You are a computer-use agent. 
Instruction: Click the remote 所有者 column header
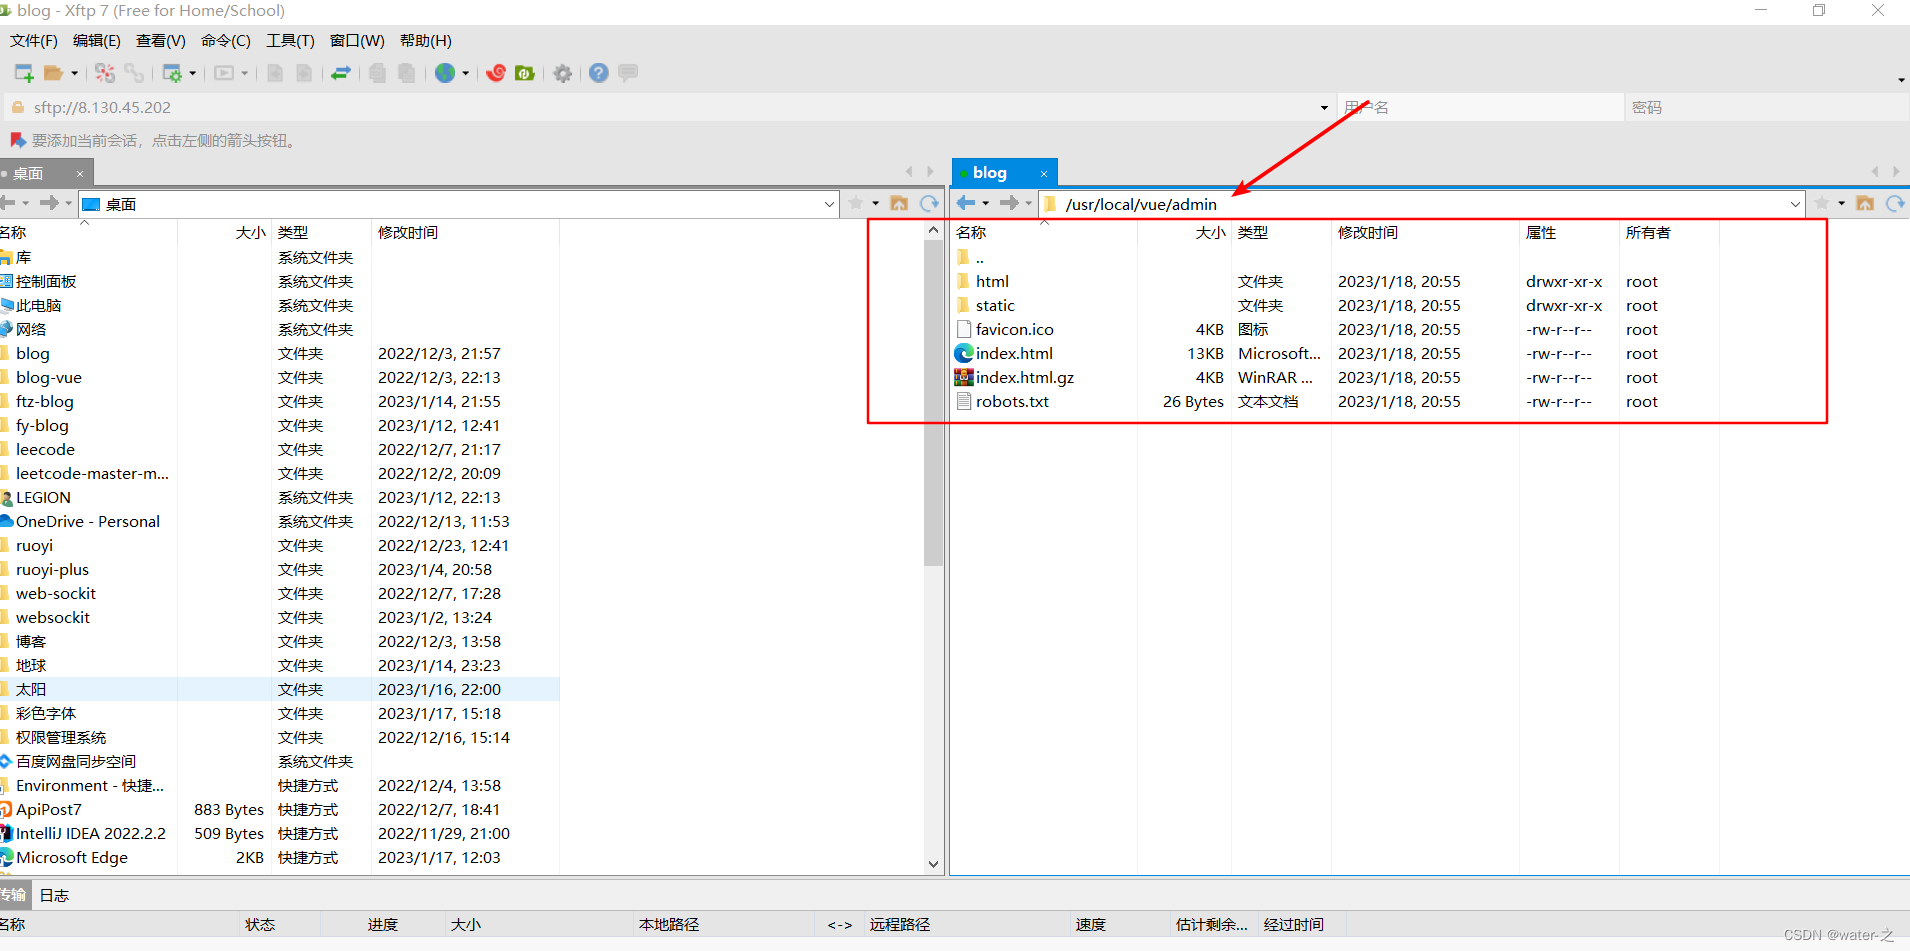[x=1668, y=232]
